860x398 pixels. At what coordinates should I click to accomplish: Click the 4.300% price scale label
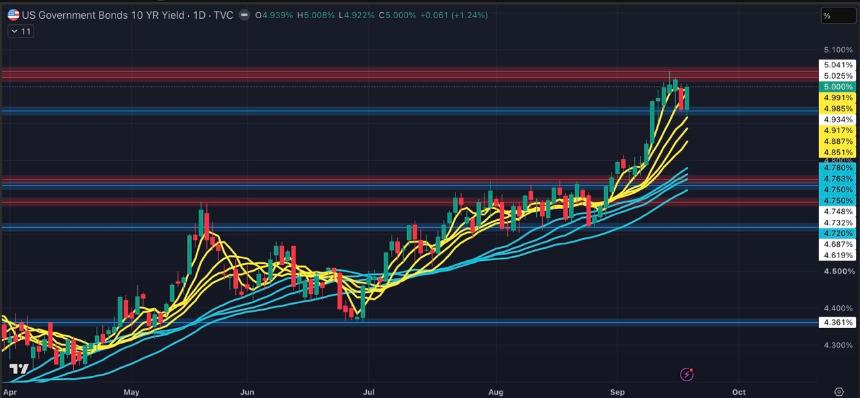[x=839, y=345]
